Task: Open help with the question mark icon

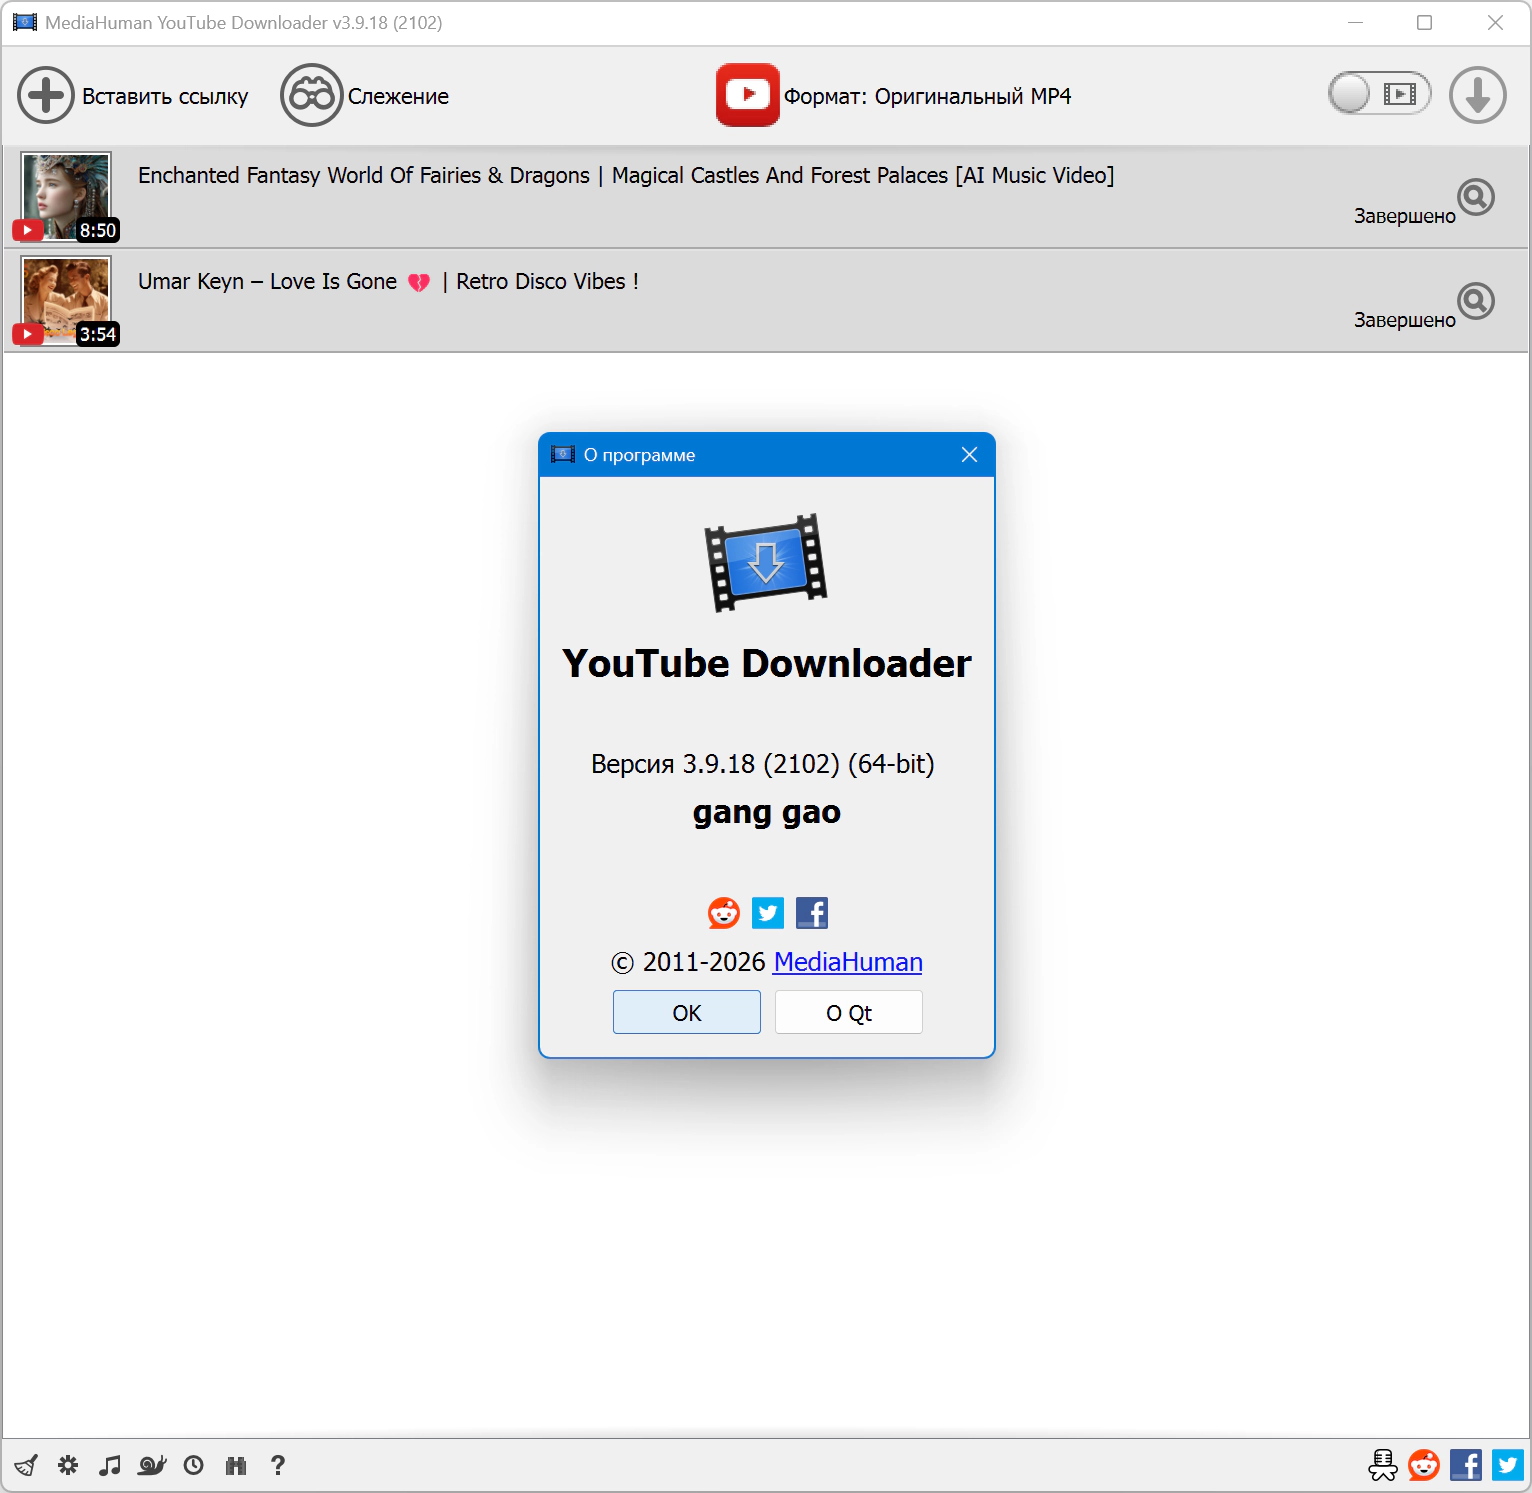Action: [x=278, y=1465]
